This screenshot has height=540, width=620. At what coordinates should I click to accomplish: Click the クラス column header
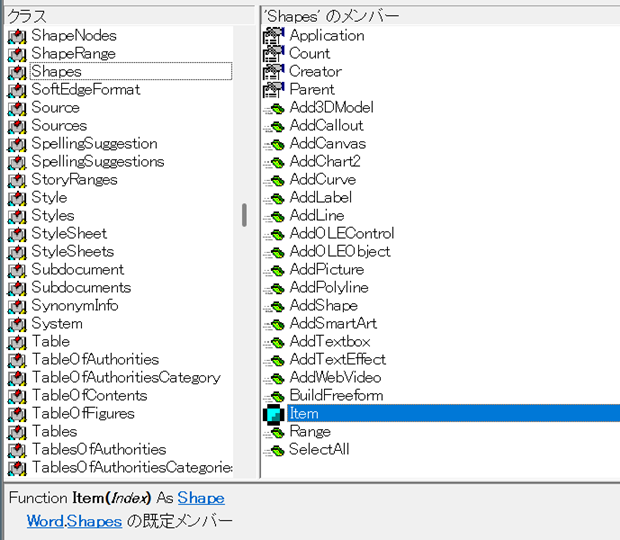pyautogui.click(x=129, y=16)
